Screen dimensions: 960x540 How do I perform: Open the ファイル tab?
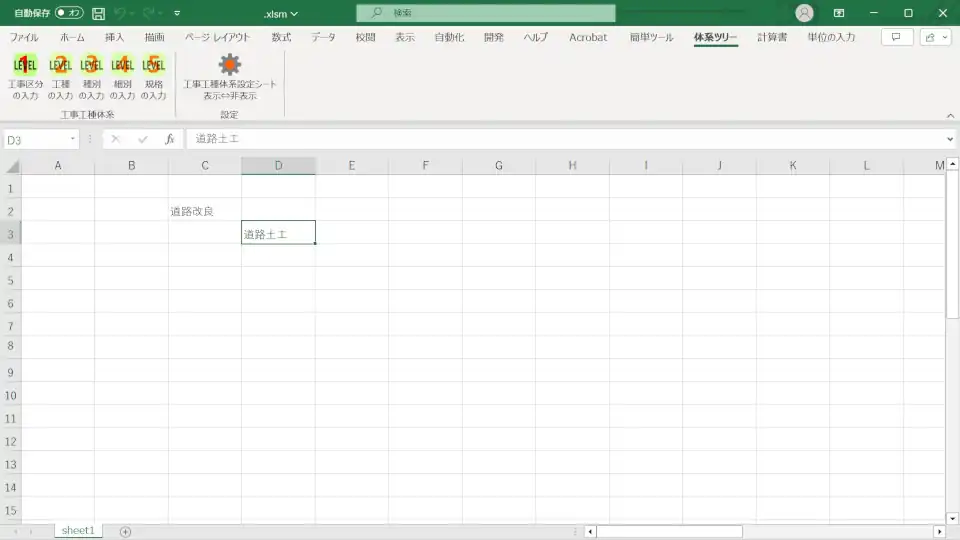pyautogui.click(x=24, y=37)
